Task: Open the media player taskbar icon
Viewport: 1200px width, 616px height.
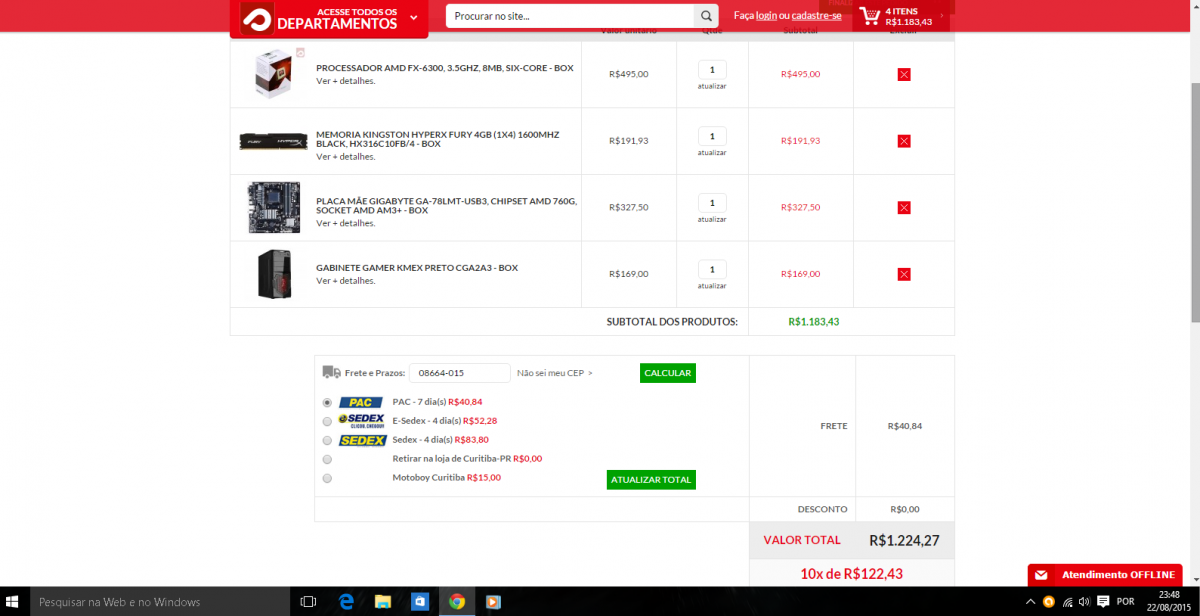Action: point(492,602)
